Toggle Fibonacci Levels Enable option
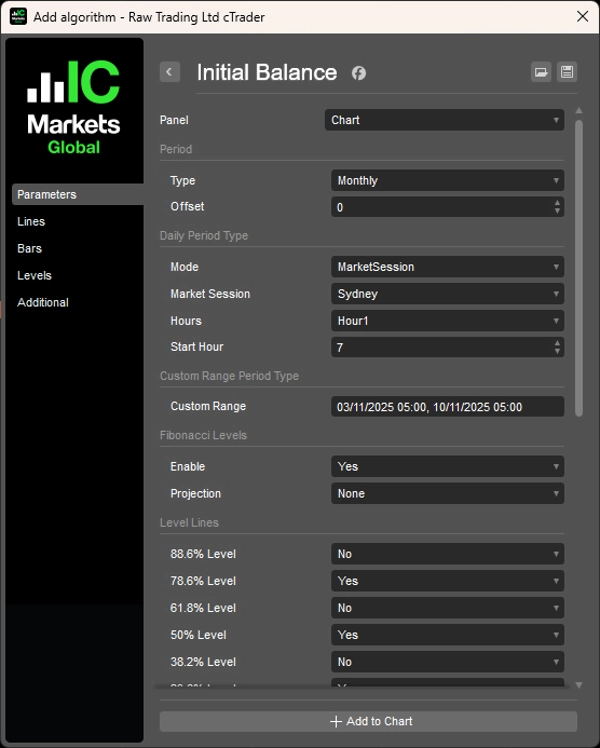This screenshot has height=748, width=600. pos(447,467)
